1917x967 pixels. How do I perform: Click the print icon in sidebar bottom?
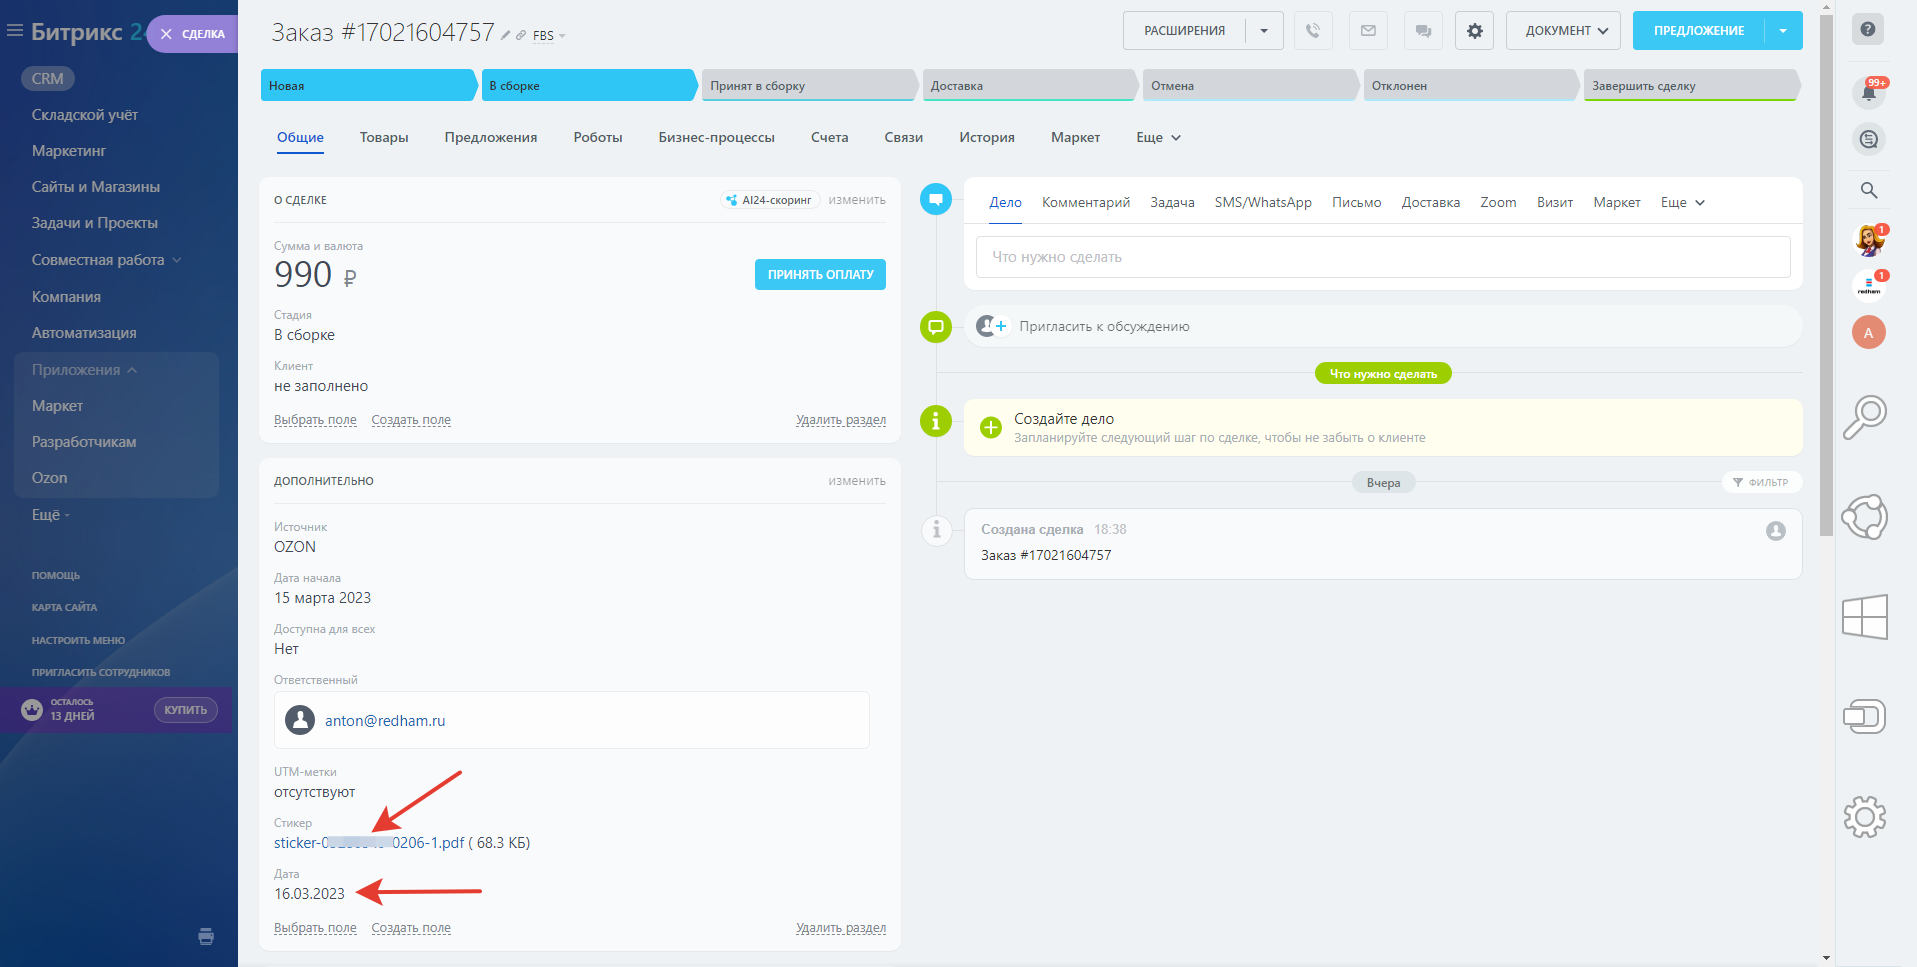[x=206, y=937]
